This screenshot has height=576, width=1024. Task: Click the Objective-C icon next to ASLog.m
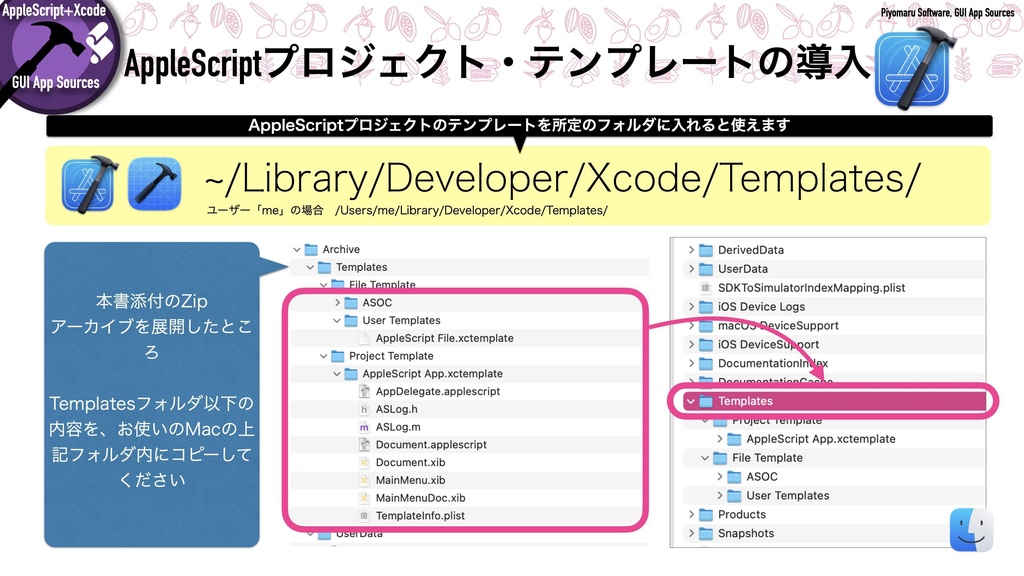click(366, 427)
